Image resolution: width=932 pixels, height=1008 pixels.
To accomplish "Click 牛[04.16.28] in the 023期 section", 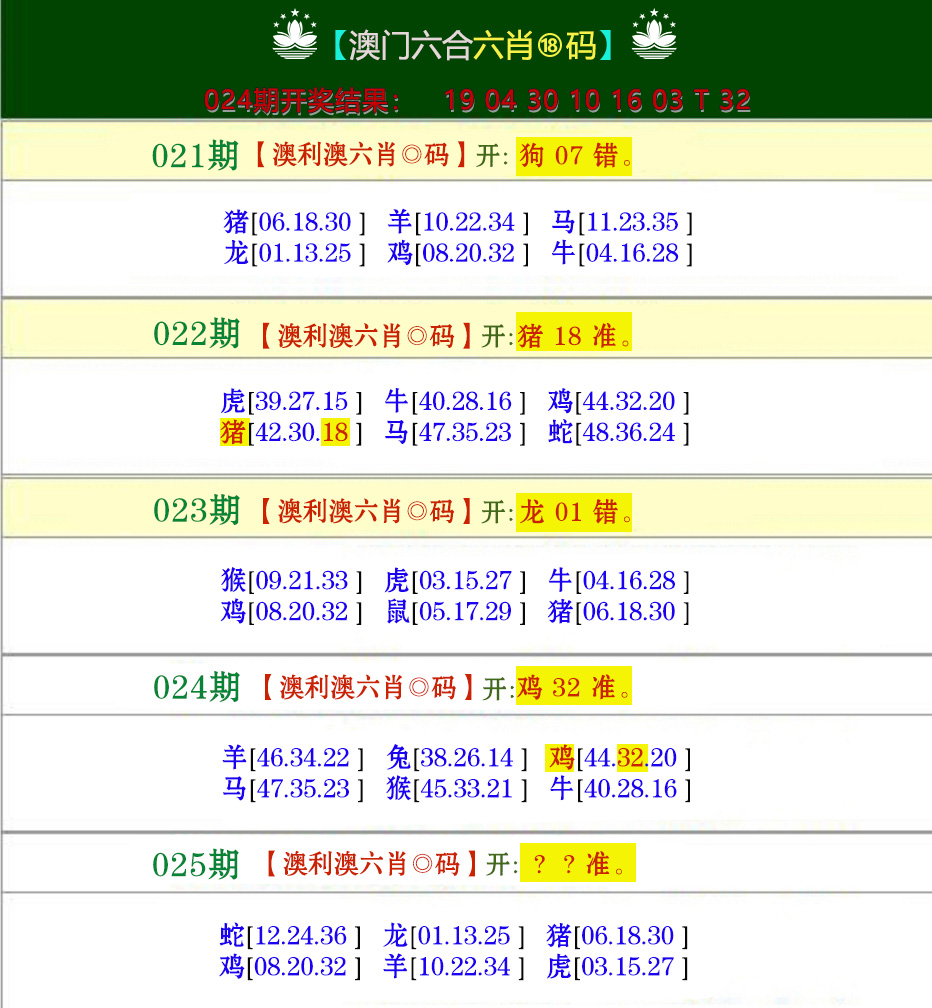I will (x=619, y=581).
